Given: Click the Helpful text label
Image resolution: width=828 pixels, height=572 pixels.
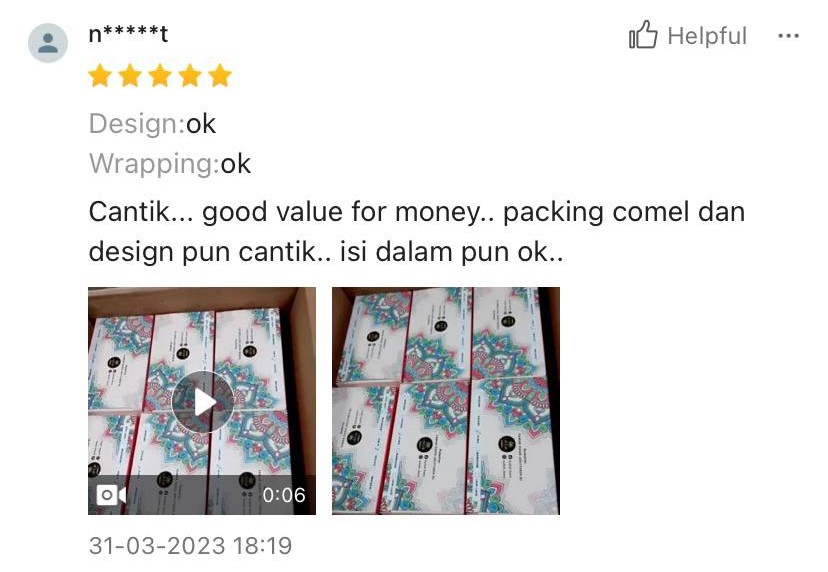Looking at the screenshot, I should tap(707, 36).
